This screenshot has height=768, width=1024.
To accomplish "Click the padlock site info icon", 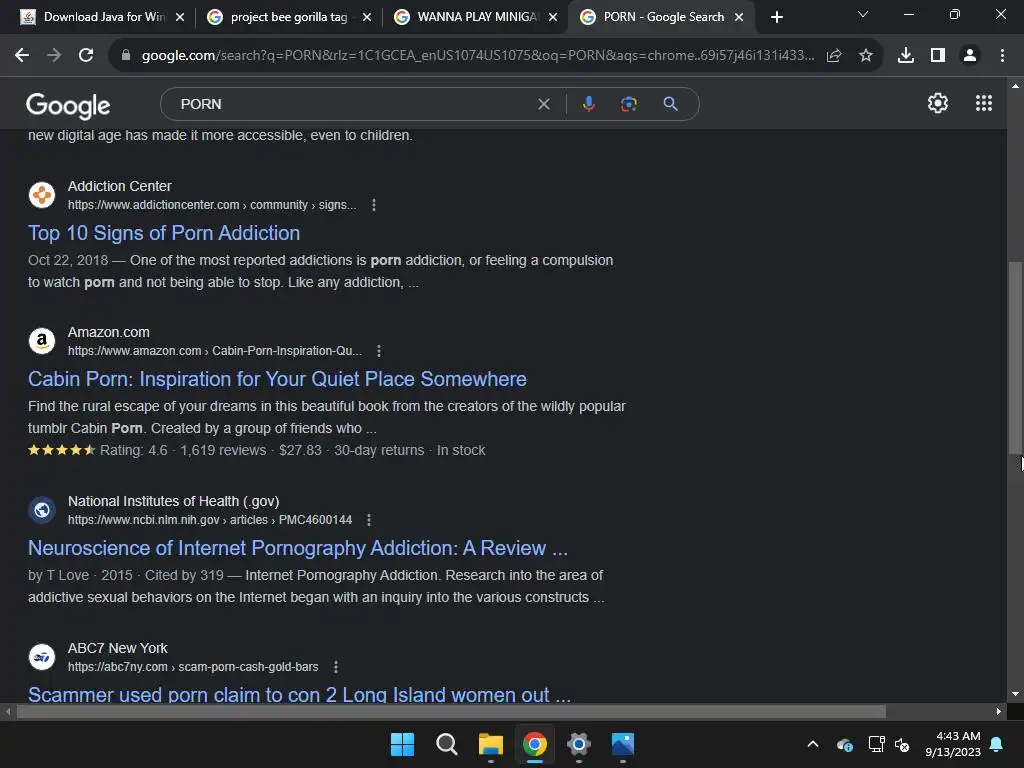I will tap(126, 56).
